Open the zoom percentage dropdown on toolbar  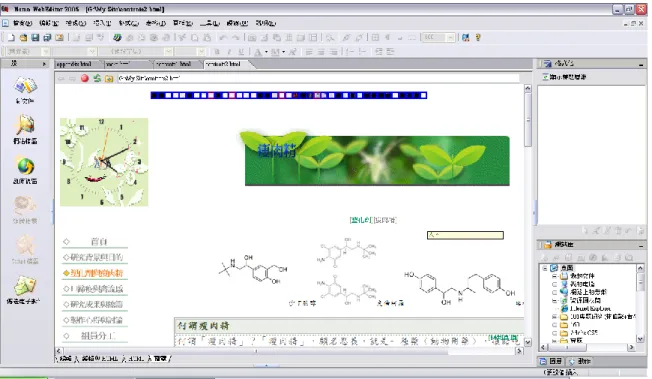click(x=450, y=38)
